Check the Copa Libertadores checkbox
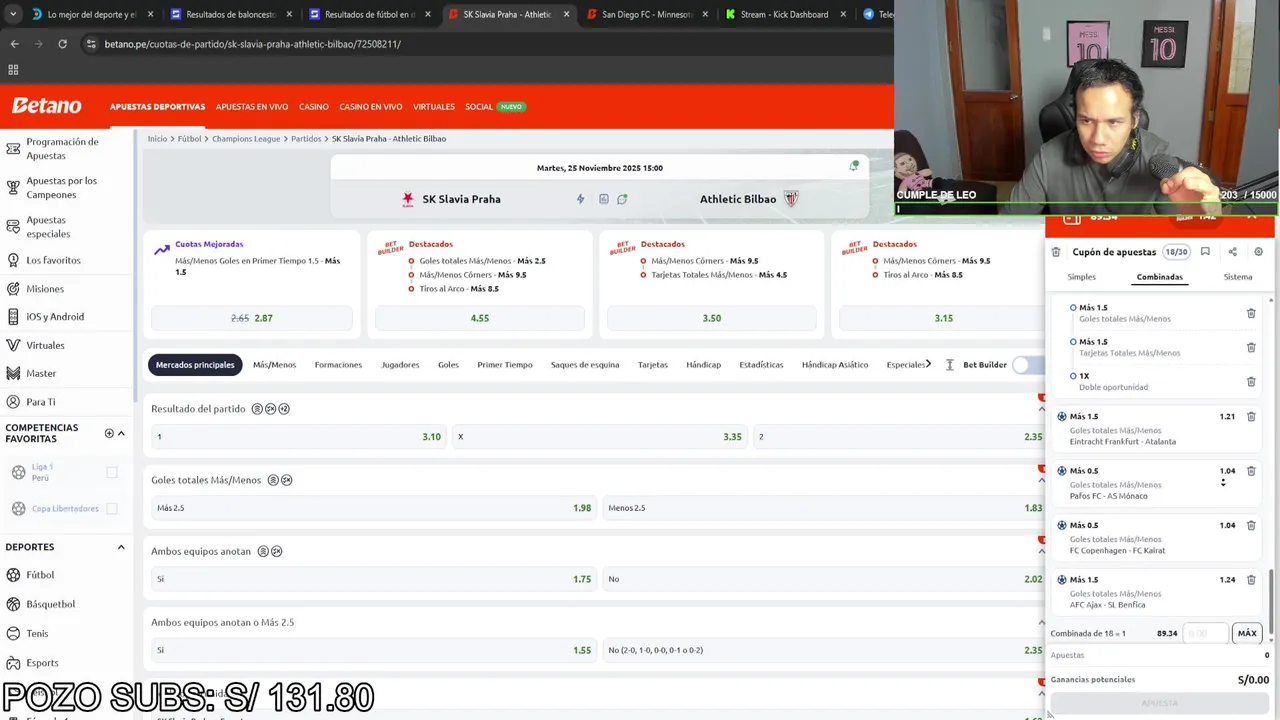 tap(112, 508)
